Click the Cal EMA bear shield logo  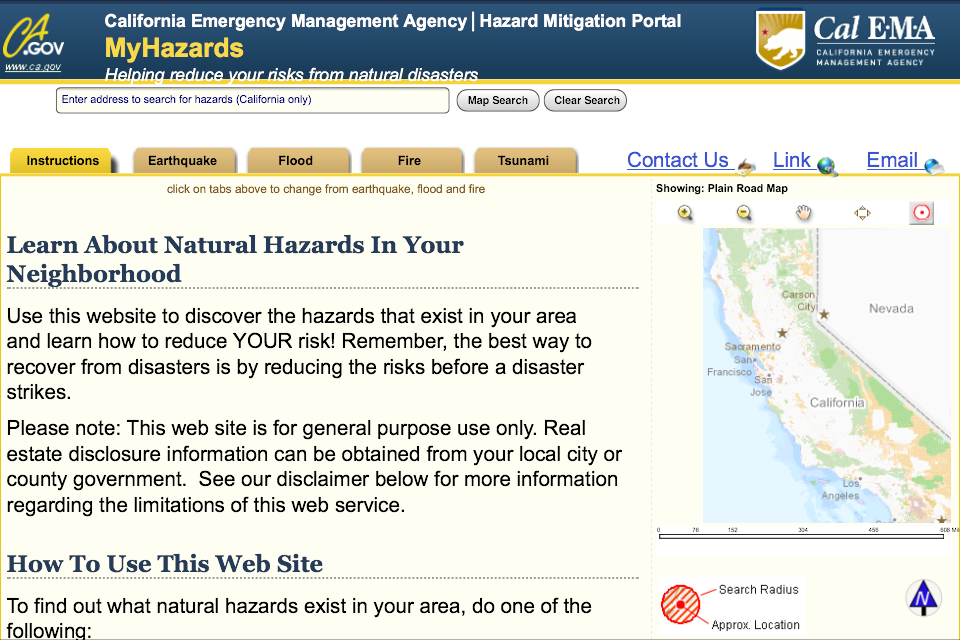[779, 39]
